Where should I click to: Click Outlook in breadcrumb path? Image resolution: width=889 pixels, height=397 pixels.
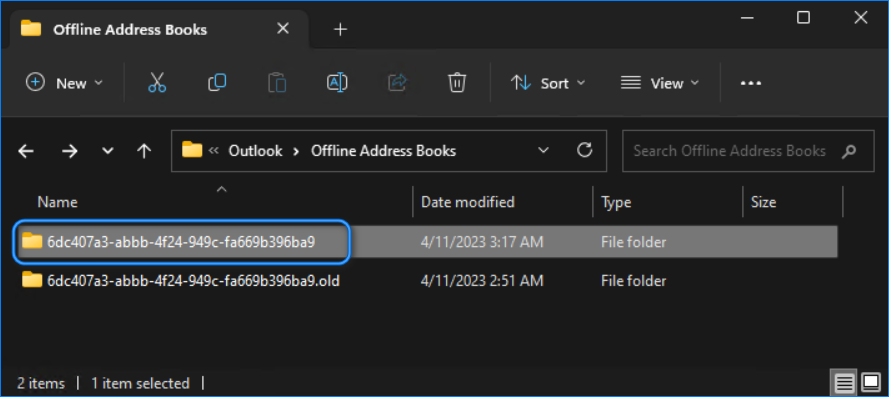coord(255,151)
